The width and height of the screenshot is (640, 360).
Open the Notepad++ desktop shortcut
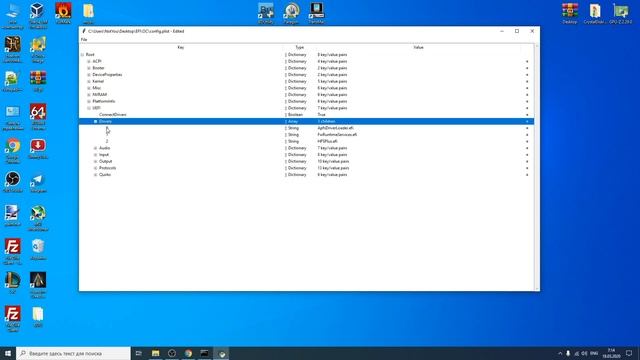[x=13, y=81]
